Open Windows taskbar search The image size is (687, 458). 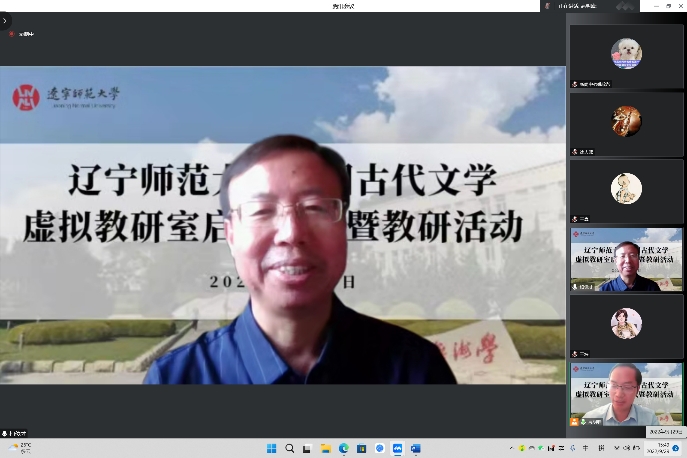(x=289, y=449)
